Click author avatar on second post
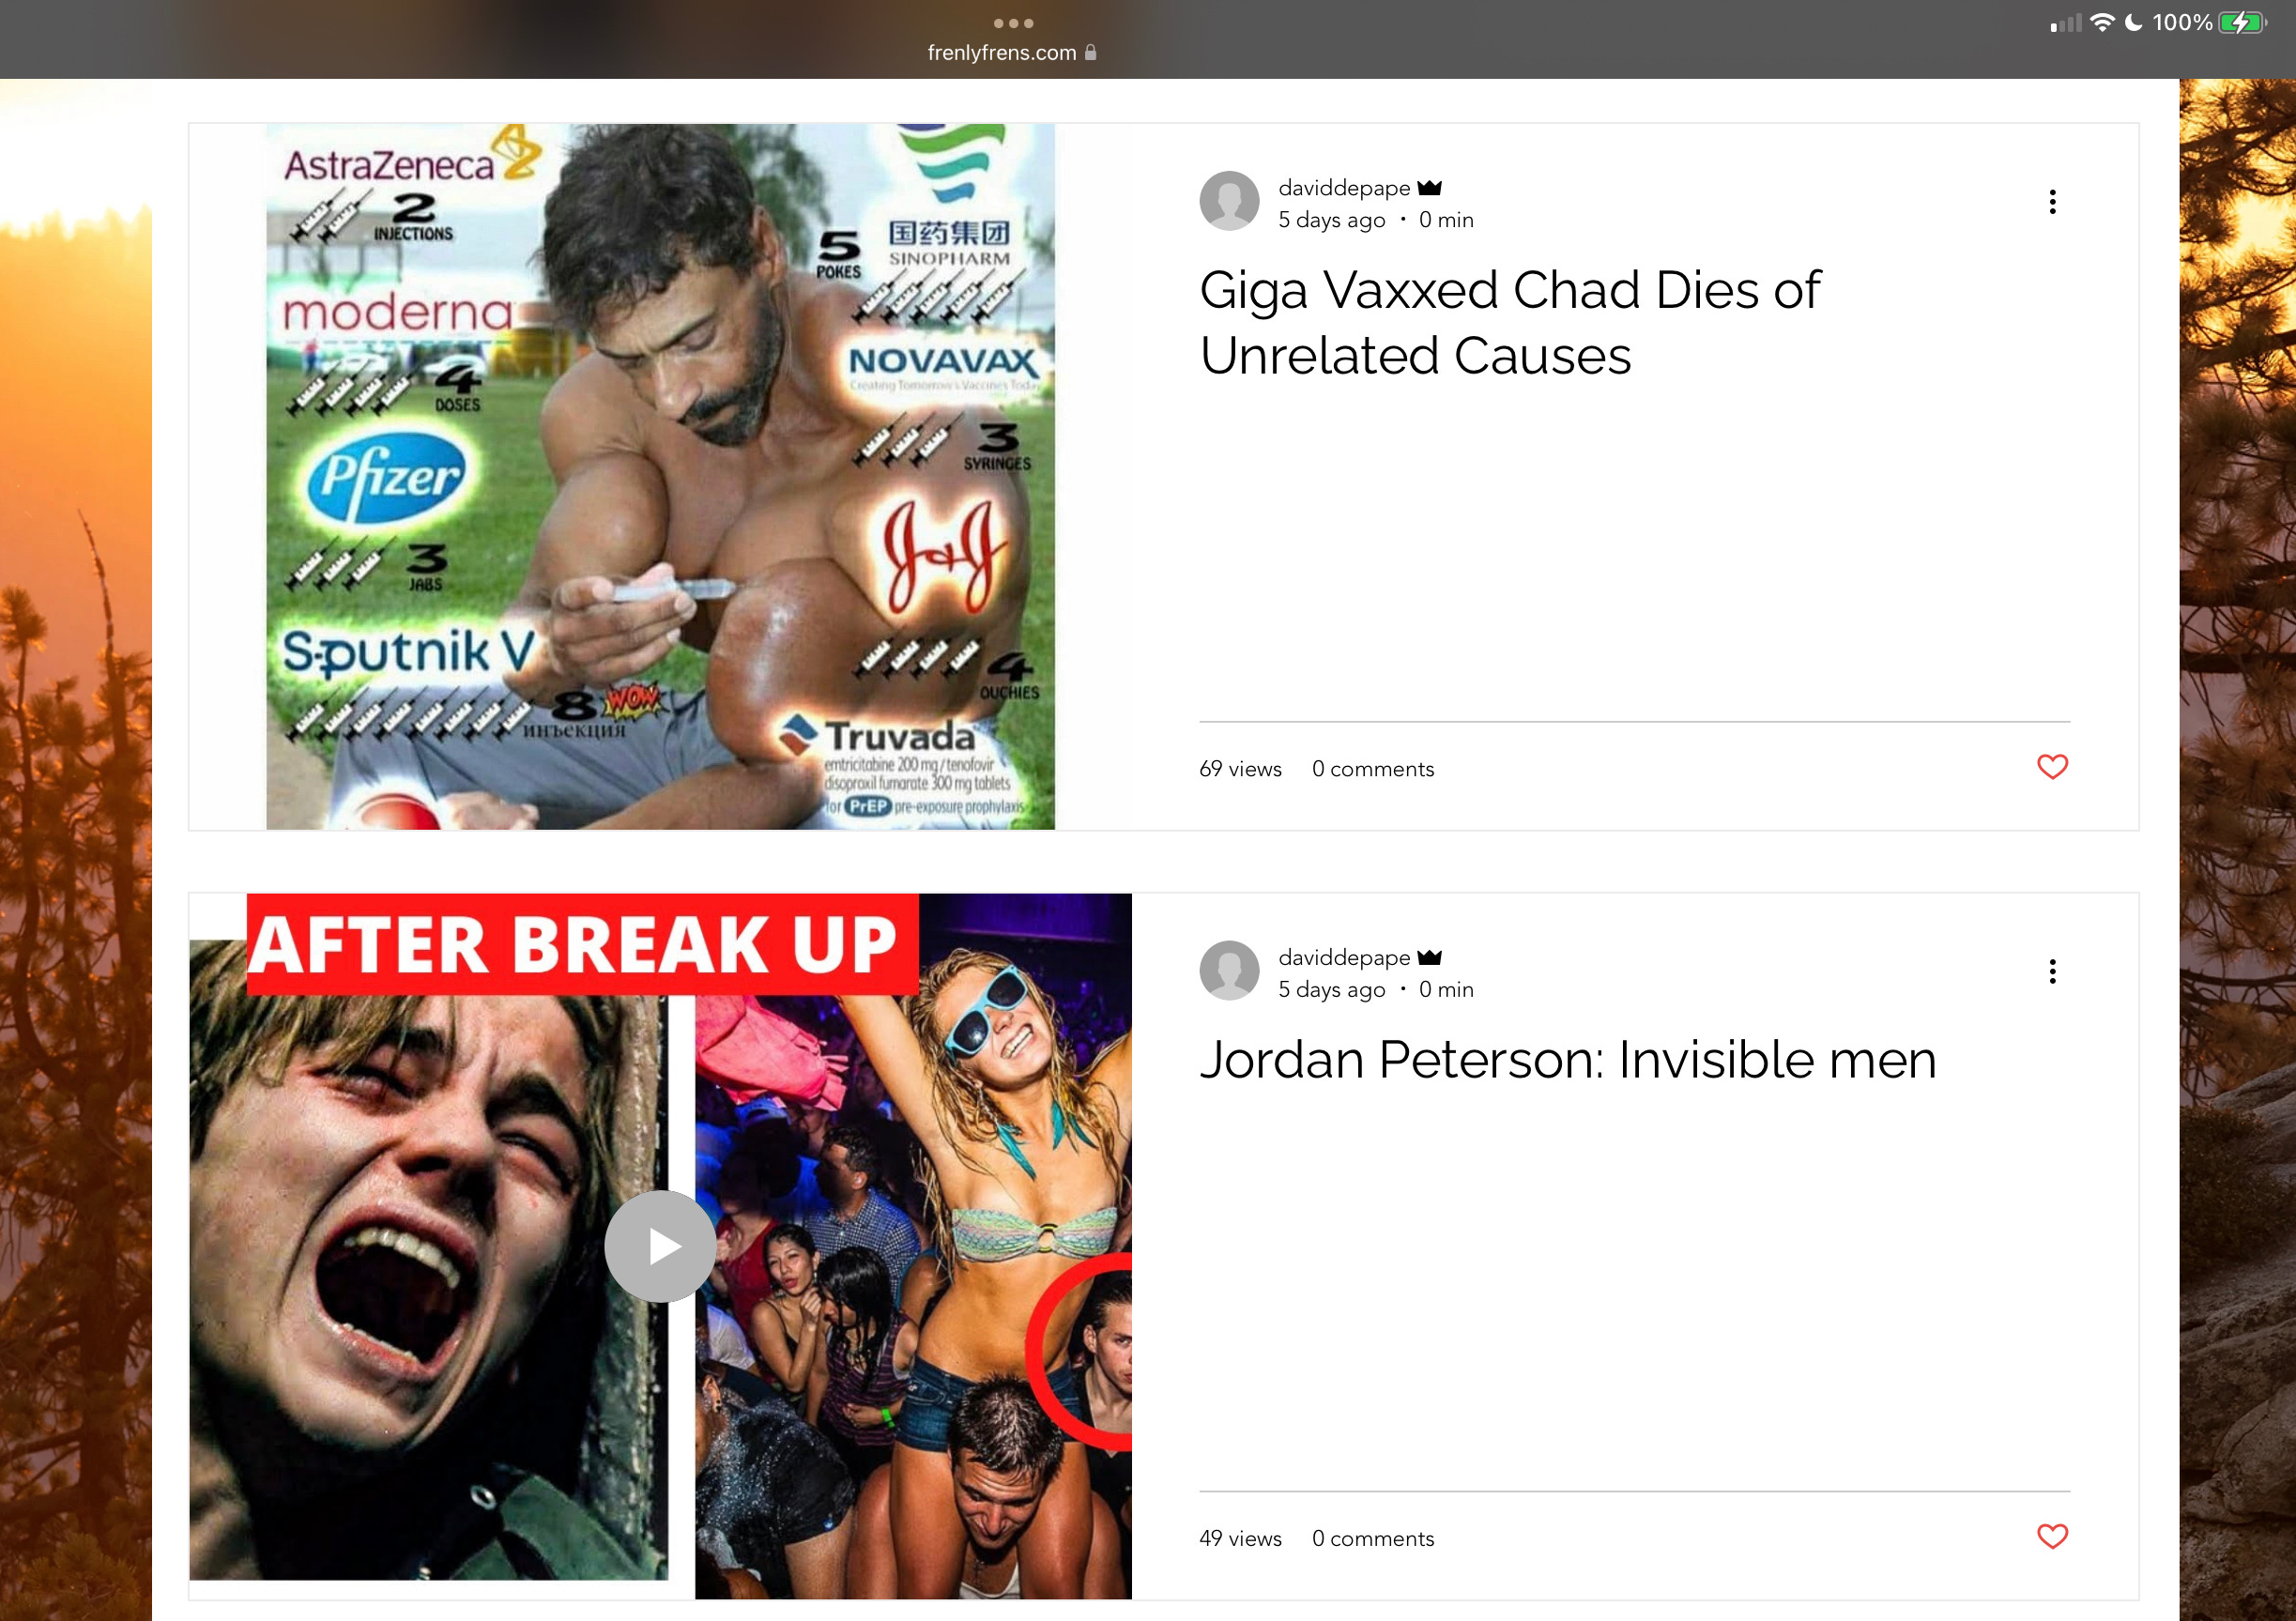Image resolution: width=2296 pixels, height=1621 pixels. [1229, 970]
